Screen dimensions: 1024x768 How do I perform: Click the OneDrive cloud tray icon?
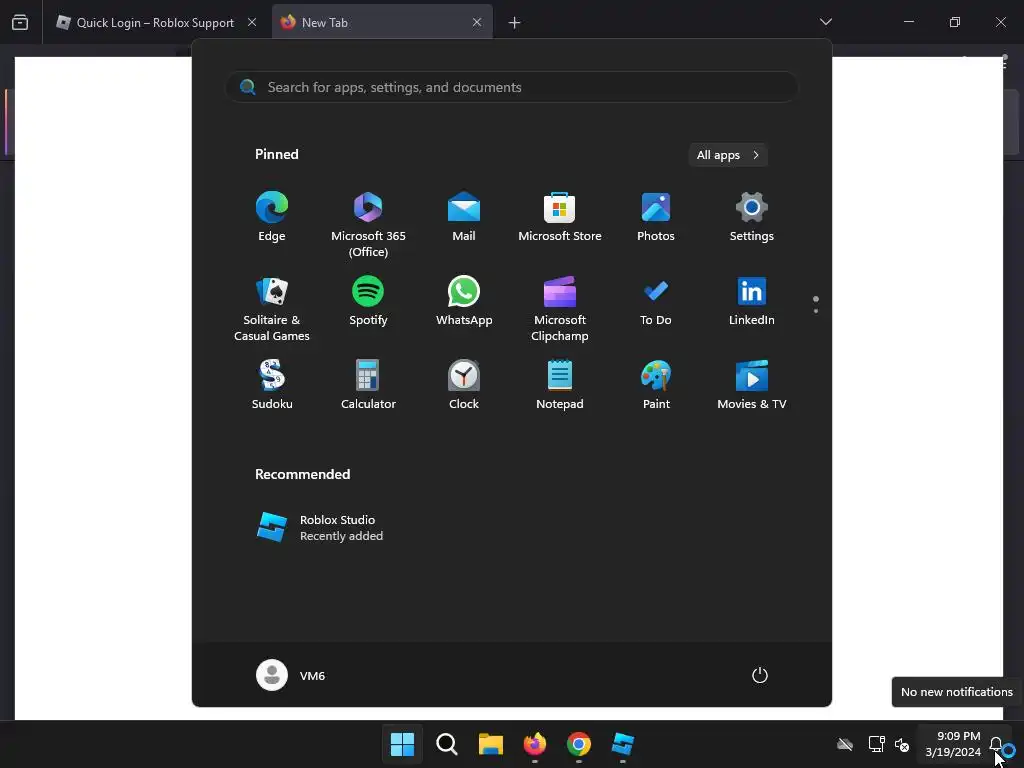coord(845,744)
